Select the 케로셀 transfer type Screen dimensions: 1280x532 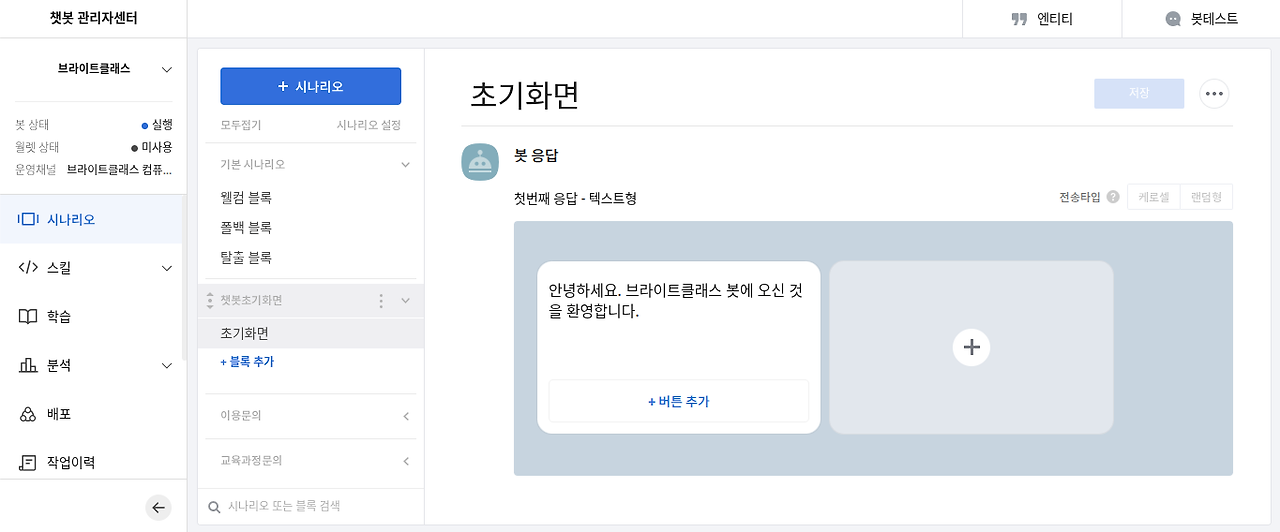[1153, 198]
